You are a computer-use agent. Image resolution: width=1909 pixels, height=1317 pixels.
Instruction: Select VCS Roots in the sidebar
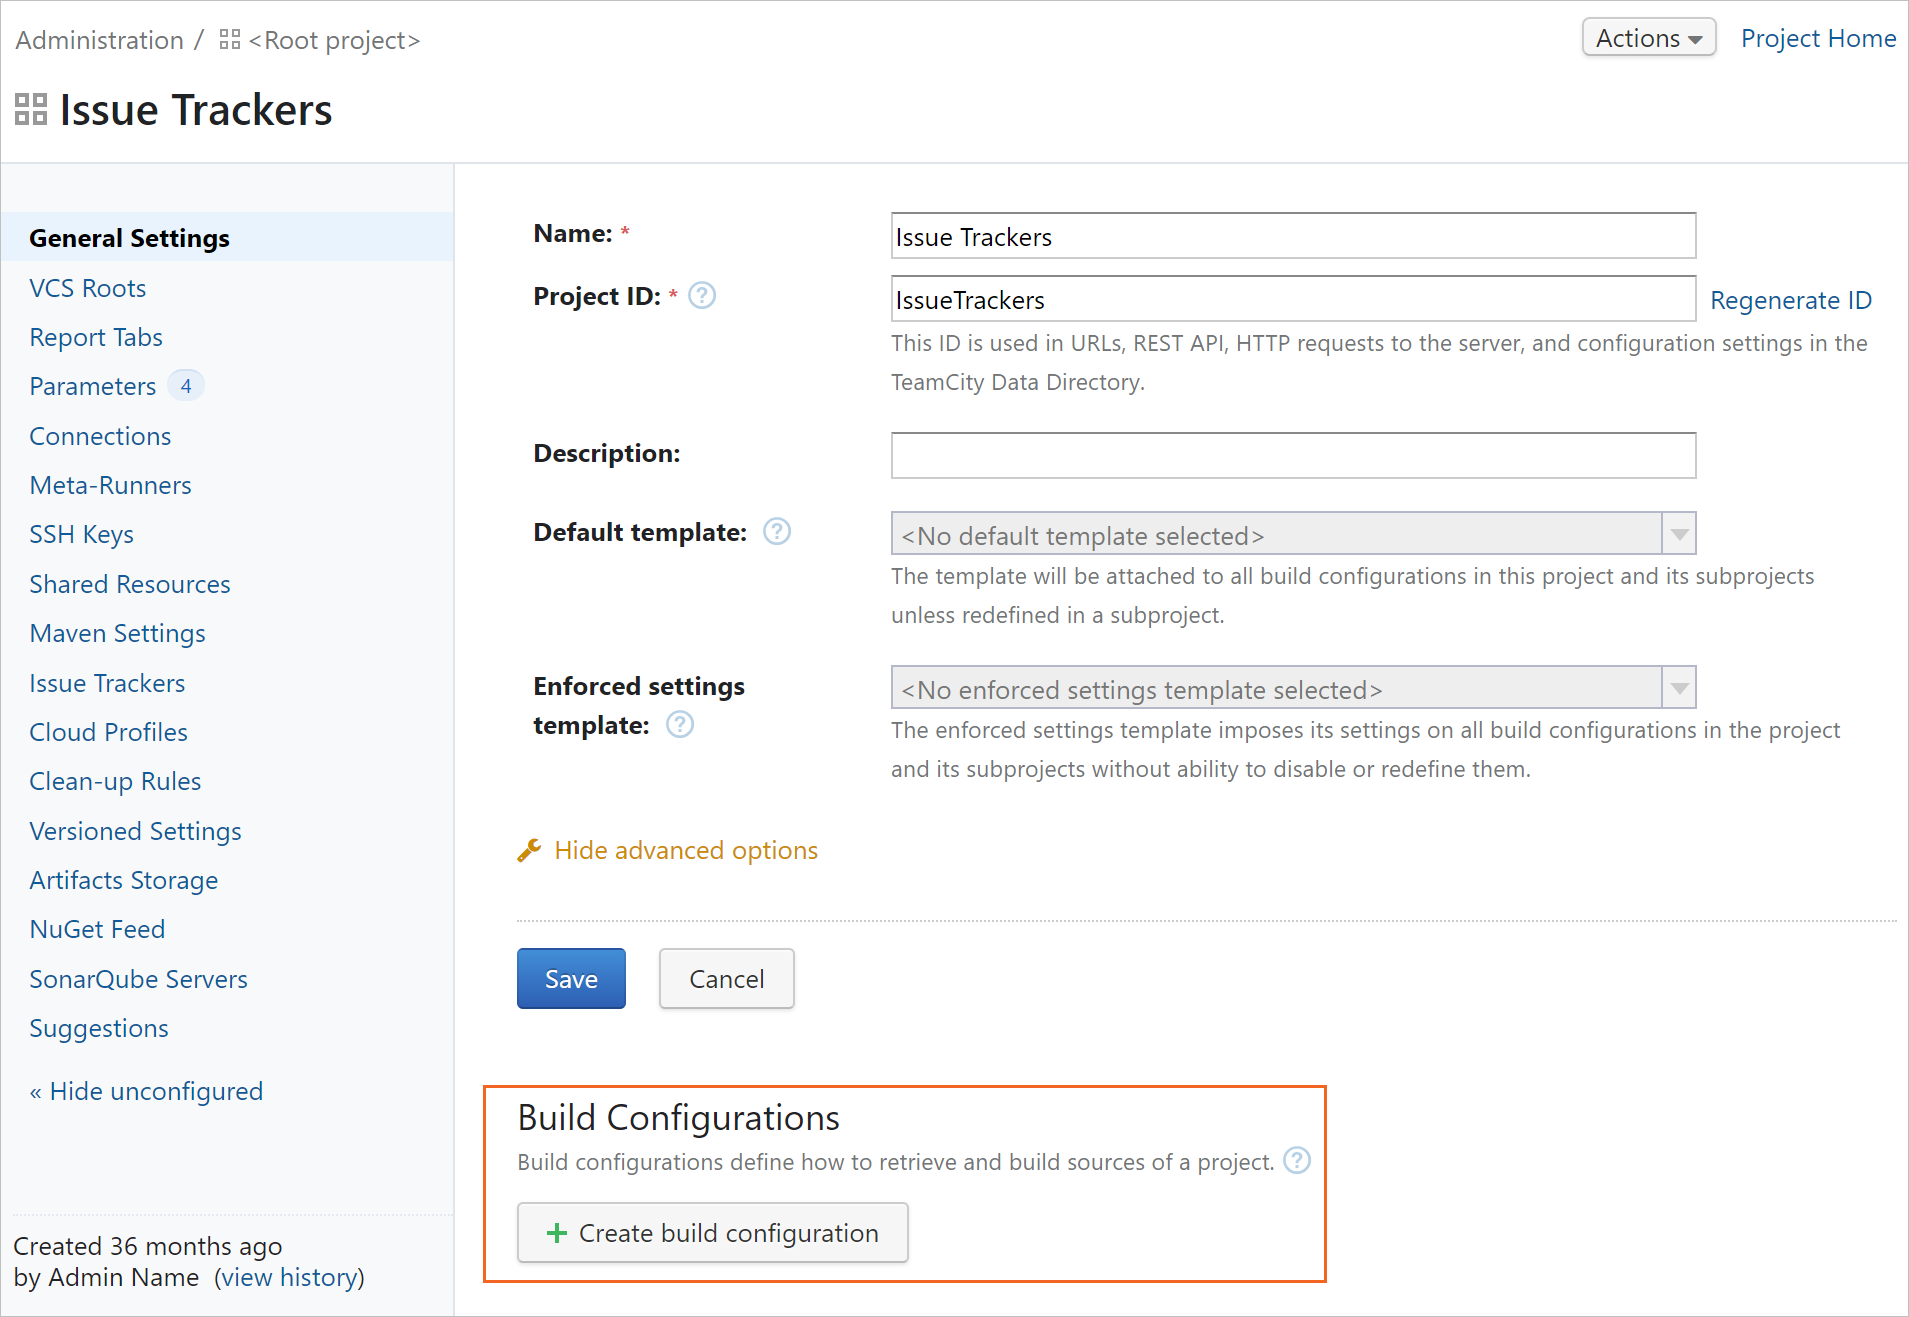[88, 287]
